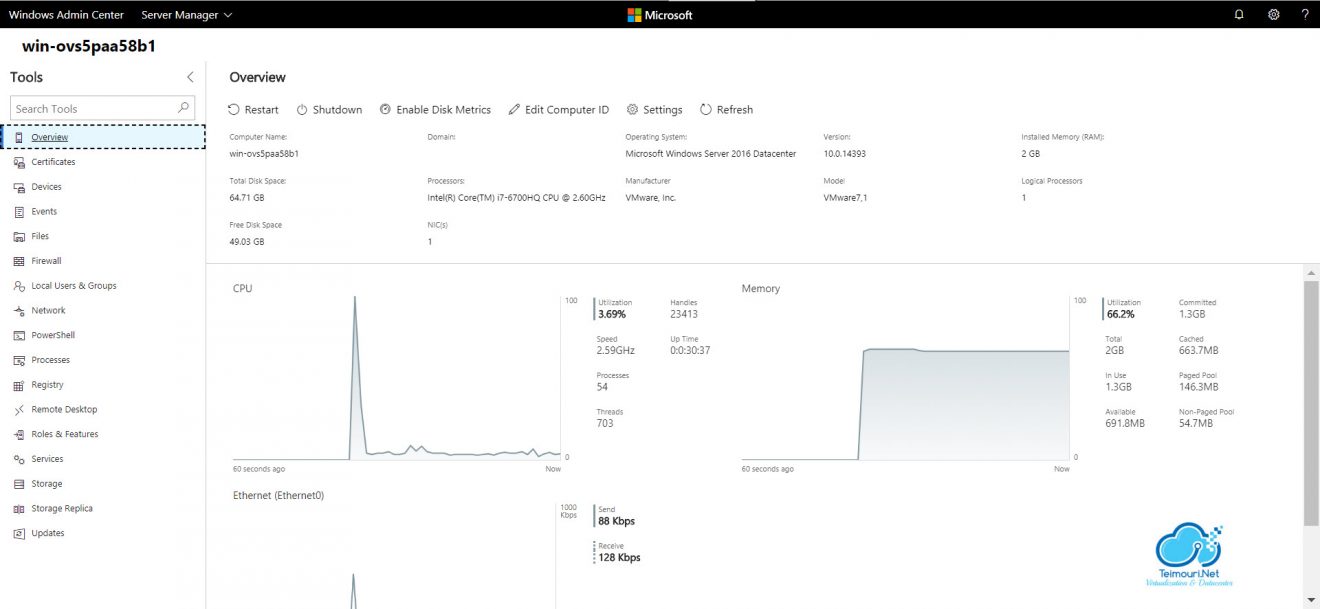Click the Windows Admin Center title

pyautogui.click(x=66, y=15)
